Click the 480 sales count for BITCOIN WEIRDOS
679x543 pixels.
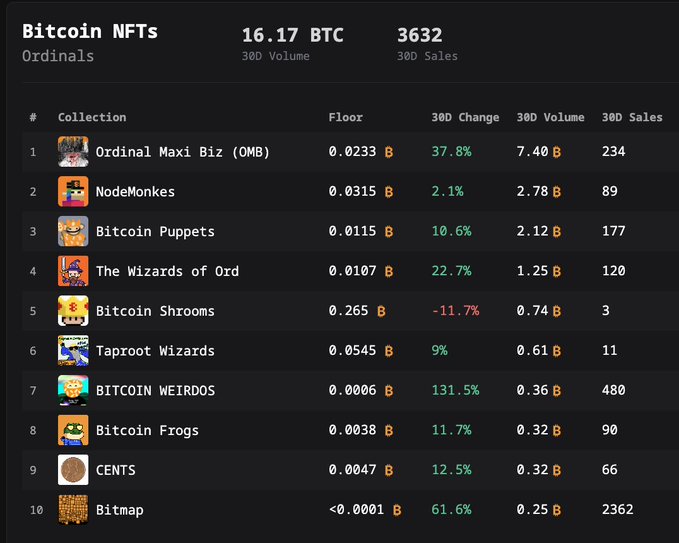tap(614, 391)
